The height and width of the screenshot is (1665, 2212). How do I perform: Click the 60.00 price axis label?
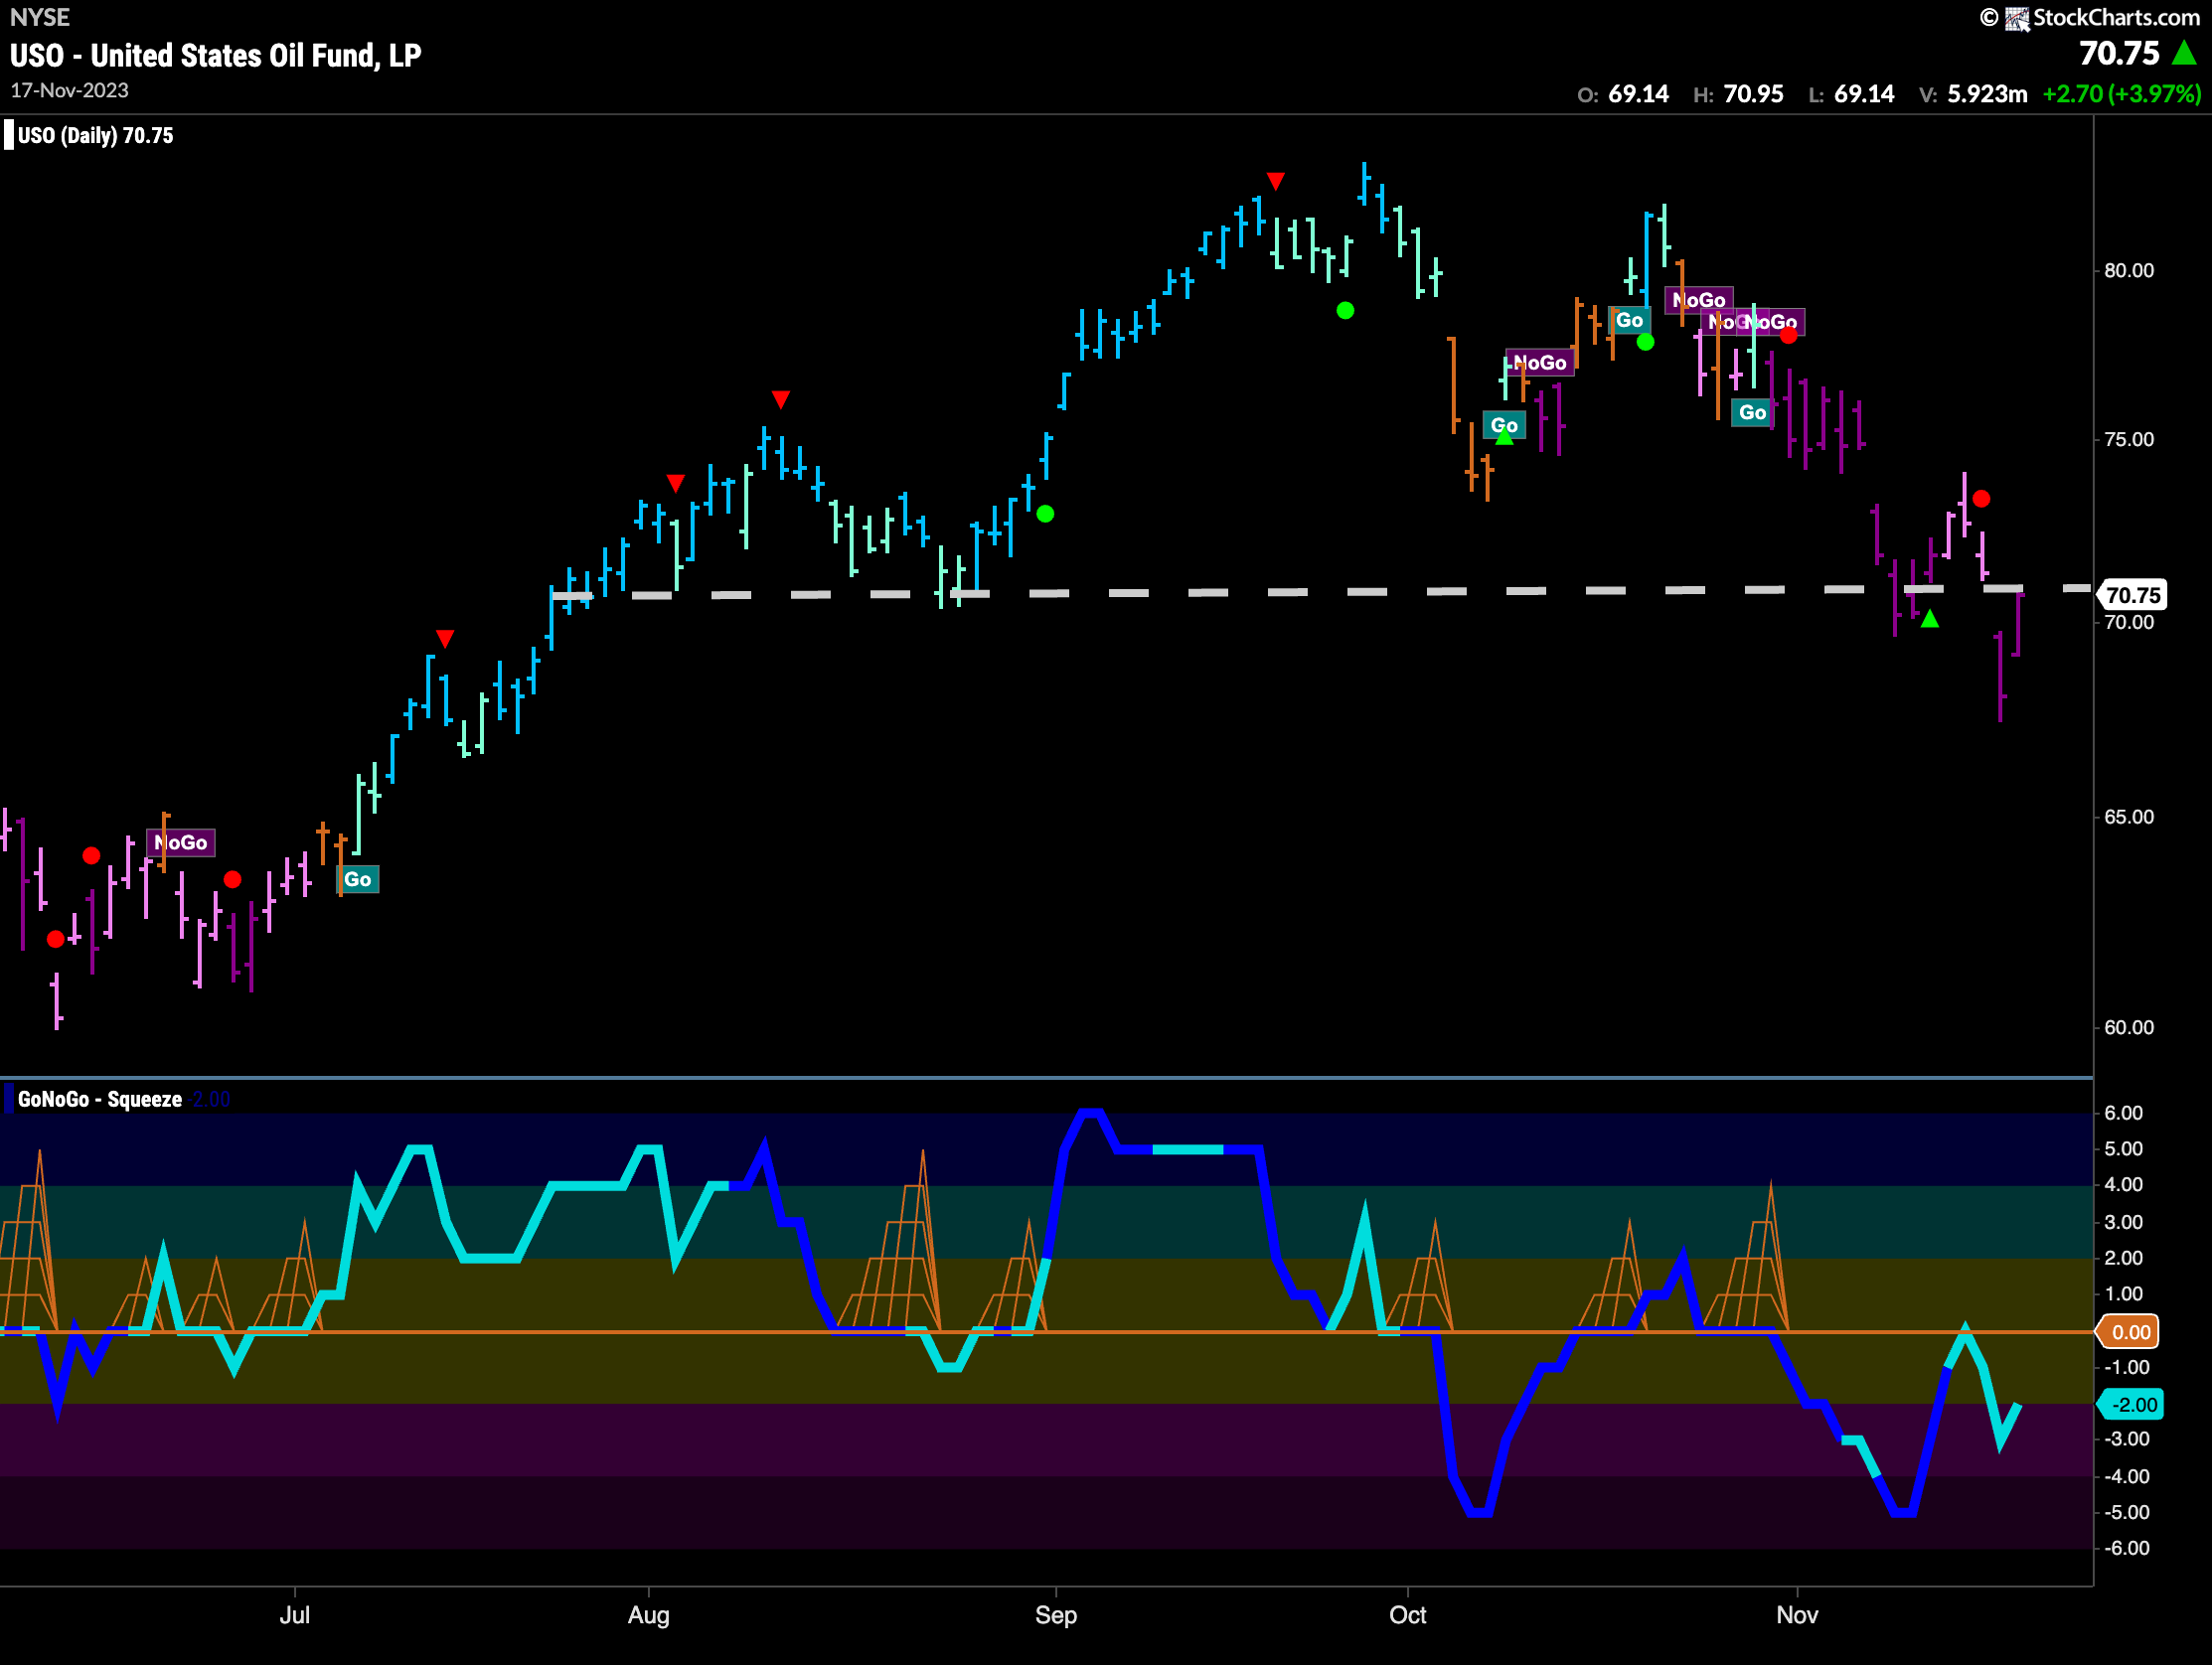2129,1028
